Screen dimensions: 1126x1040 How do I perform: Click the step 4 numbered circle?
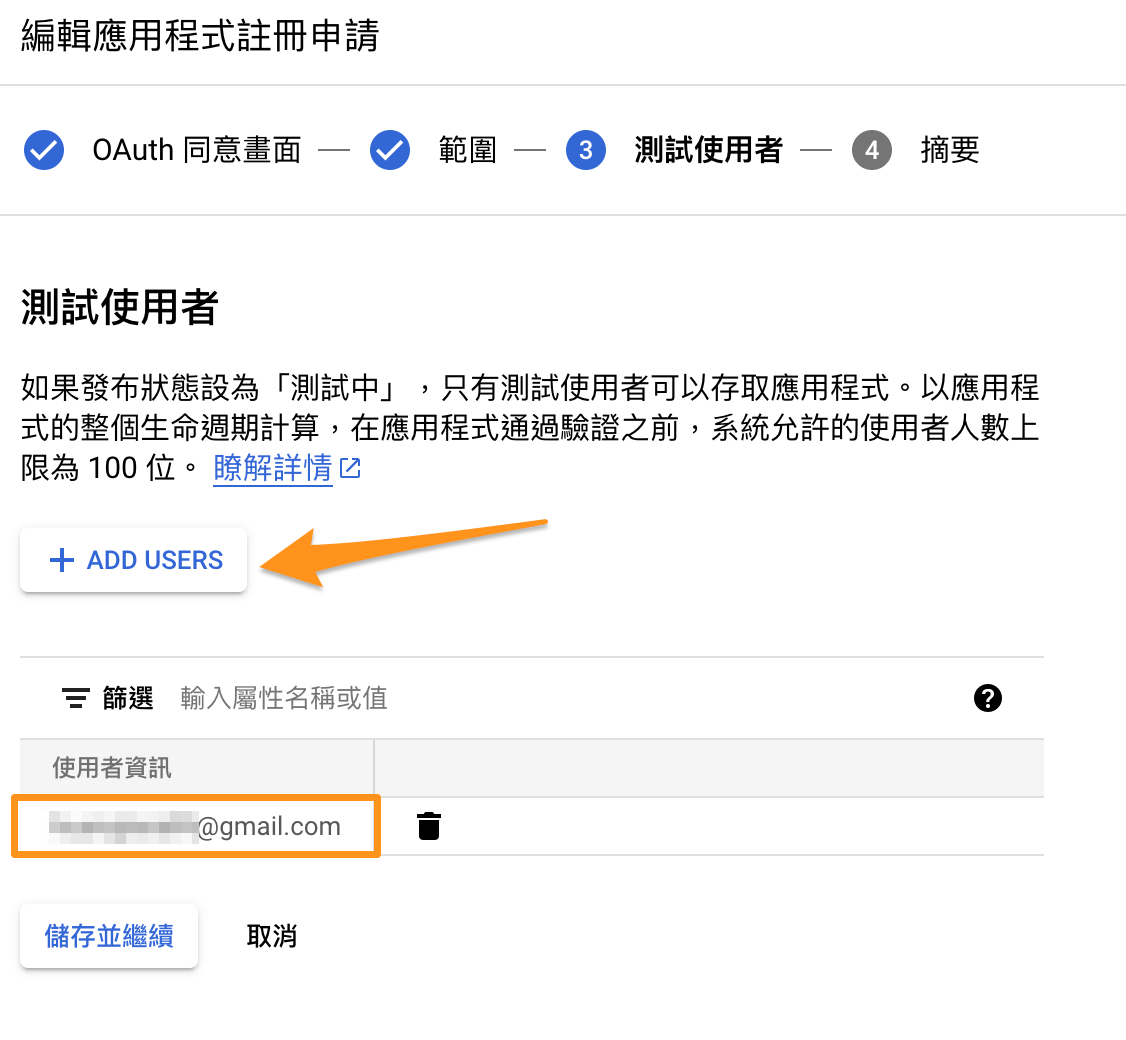click(872, 151)
